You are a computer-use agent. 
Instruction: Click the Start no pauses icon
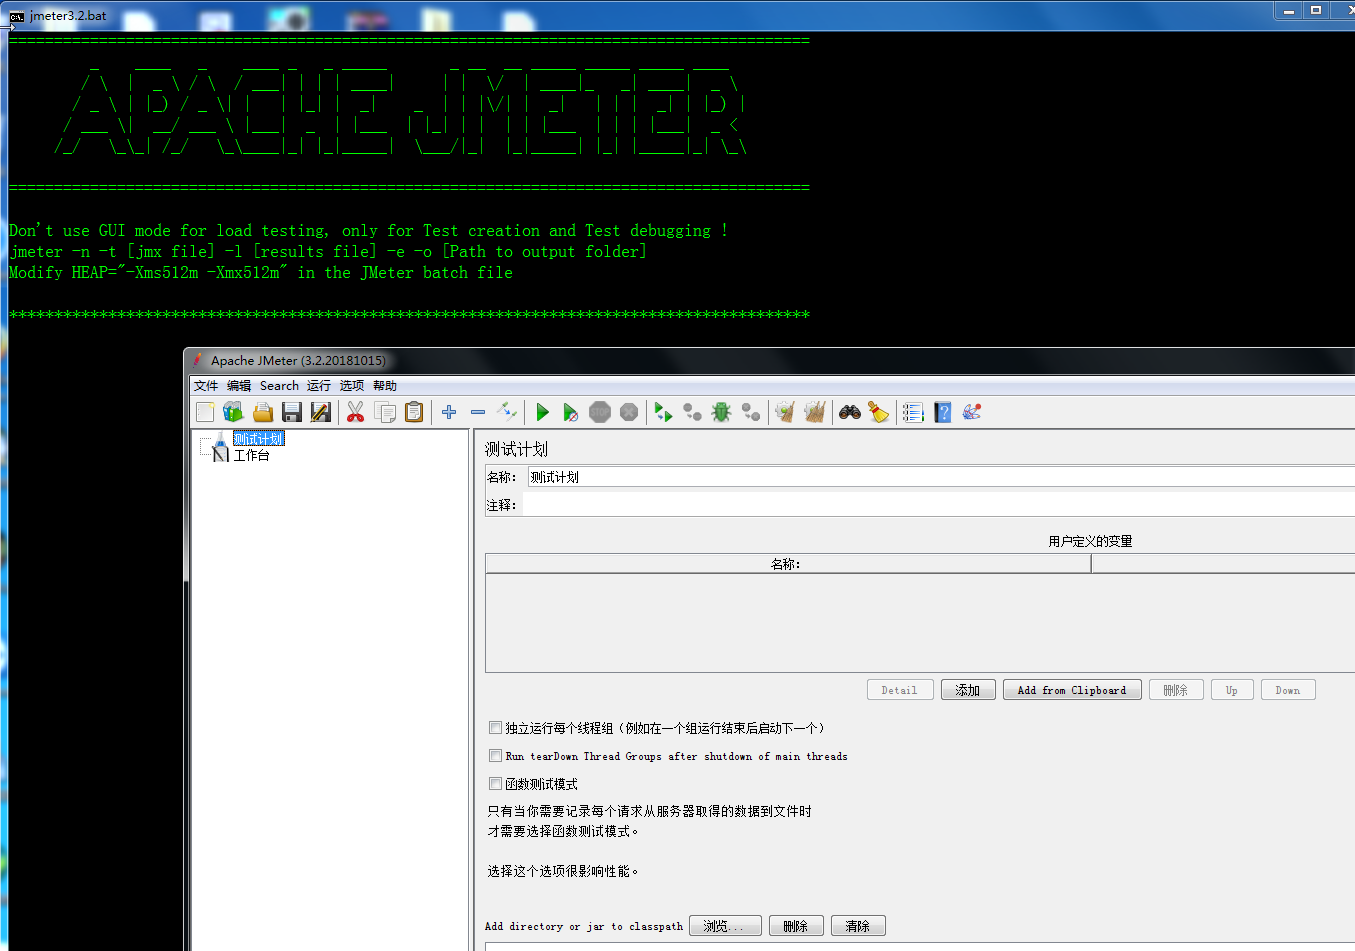point(570,412)
